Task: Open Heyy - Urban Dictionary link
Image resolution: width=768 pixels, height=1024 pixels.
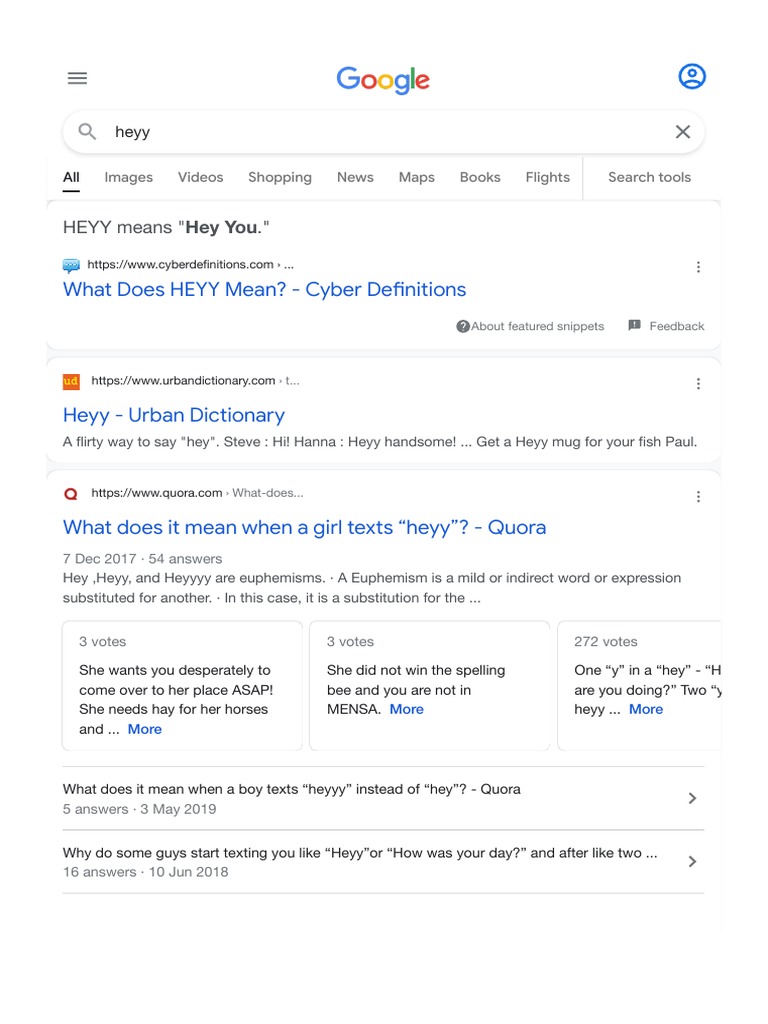Action: [174, 415]
